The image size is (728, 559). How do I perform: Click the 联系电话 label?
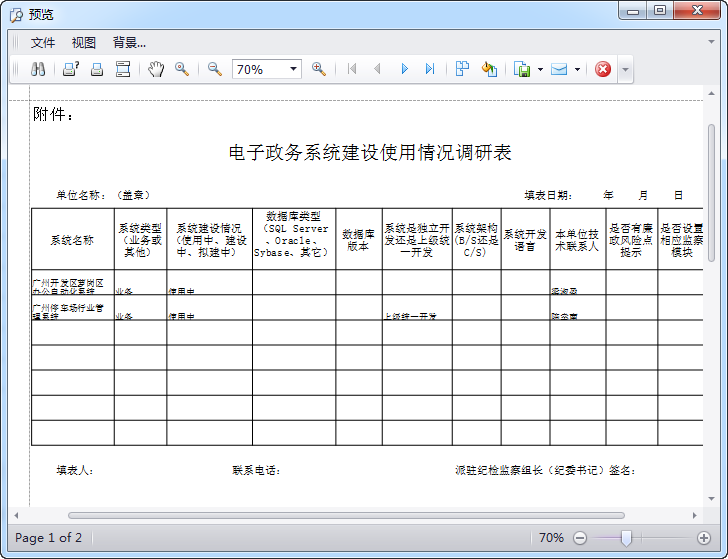tap(256, 470)
